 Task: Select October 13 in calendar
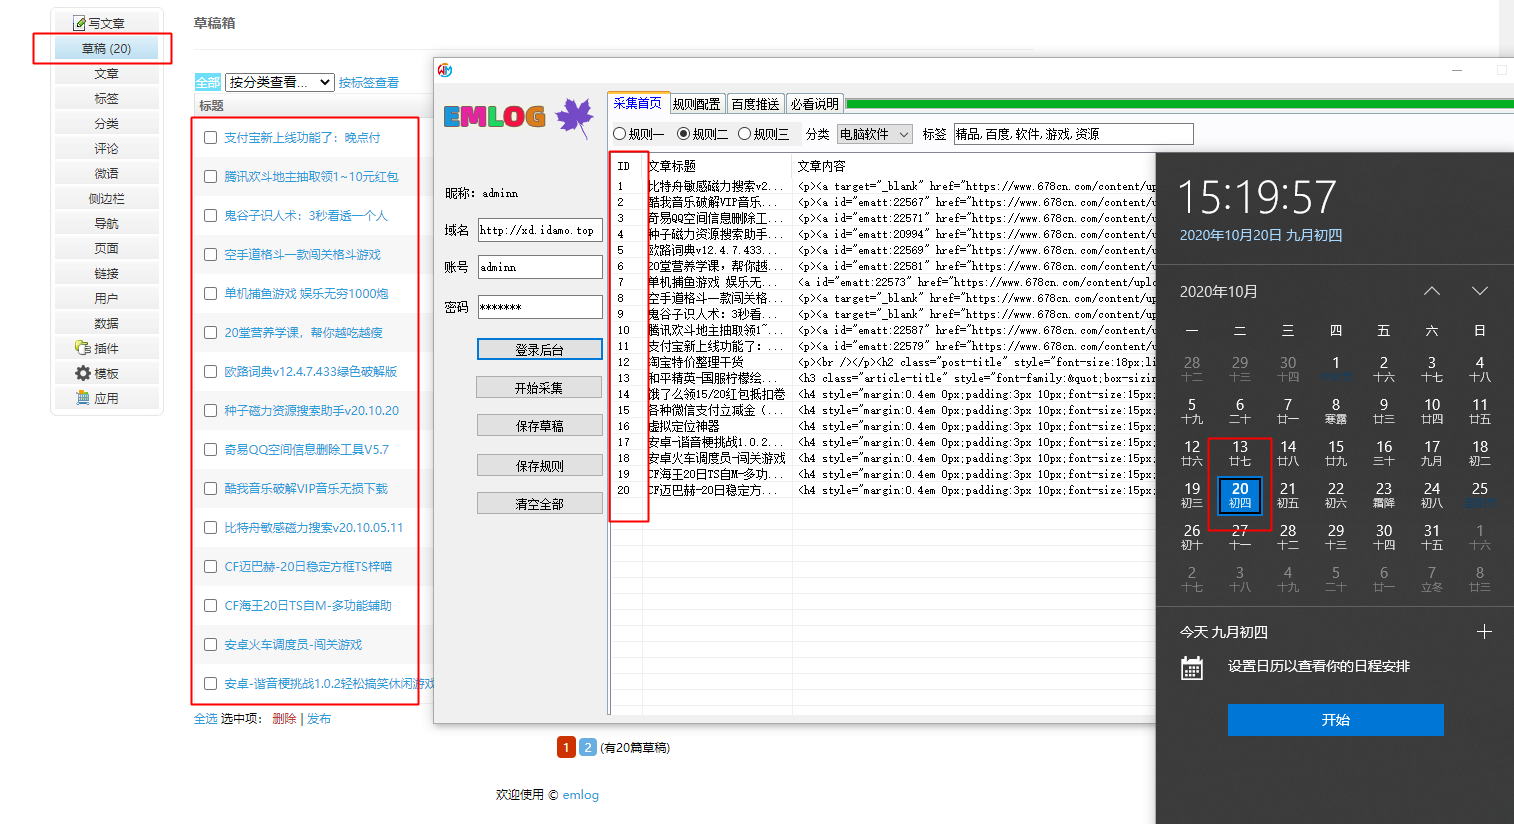click(1240, 453)
